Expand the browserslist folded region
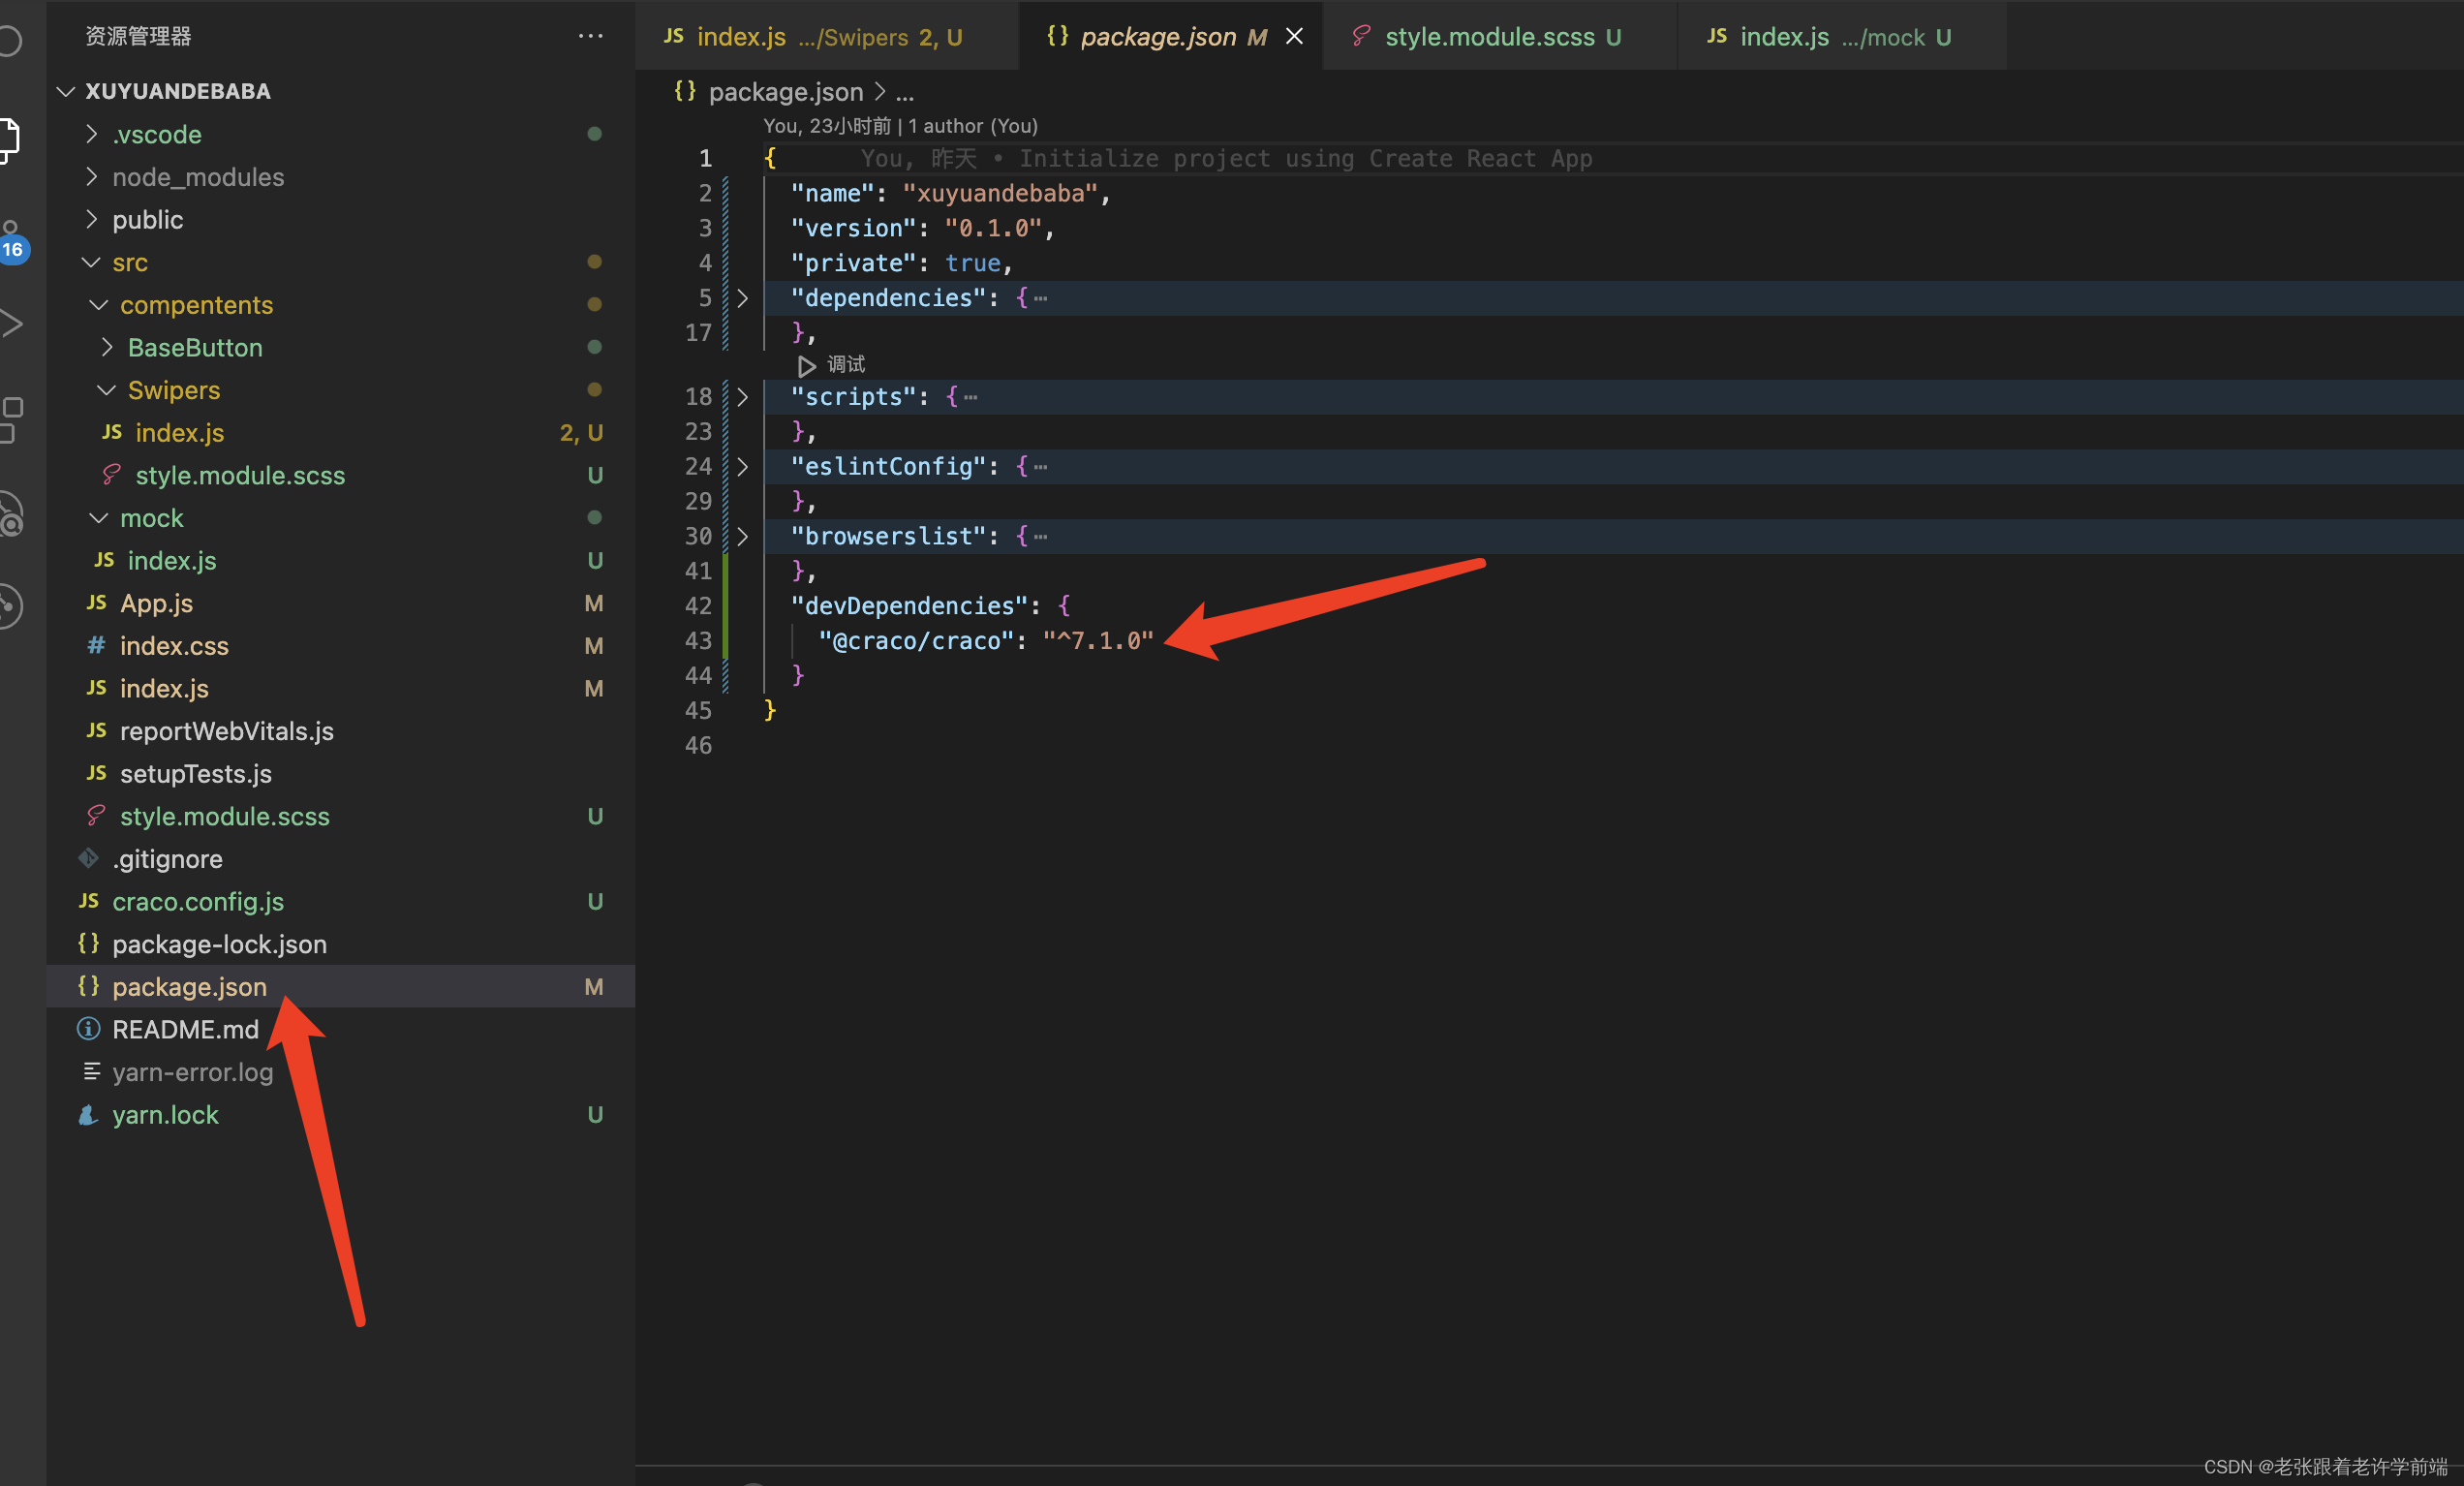This screenshot has height=1486, width=2464. pos(742,536)
